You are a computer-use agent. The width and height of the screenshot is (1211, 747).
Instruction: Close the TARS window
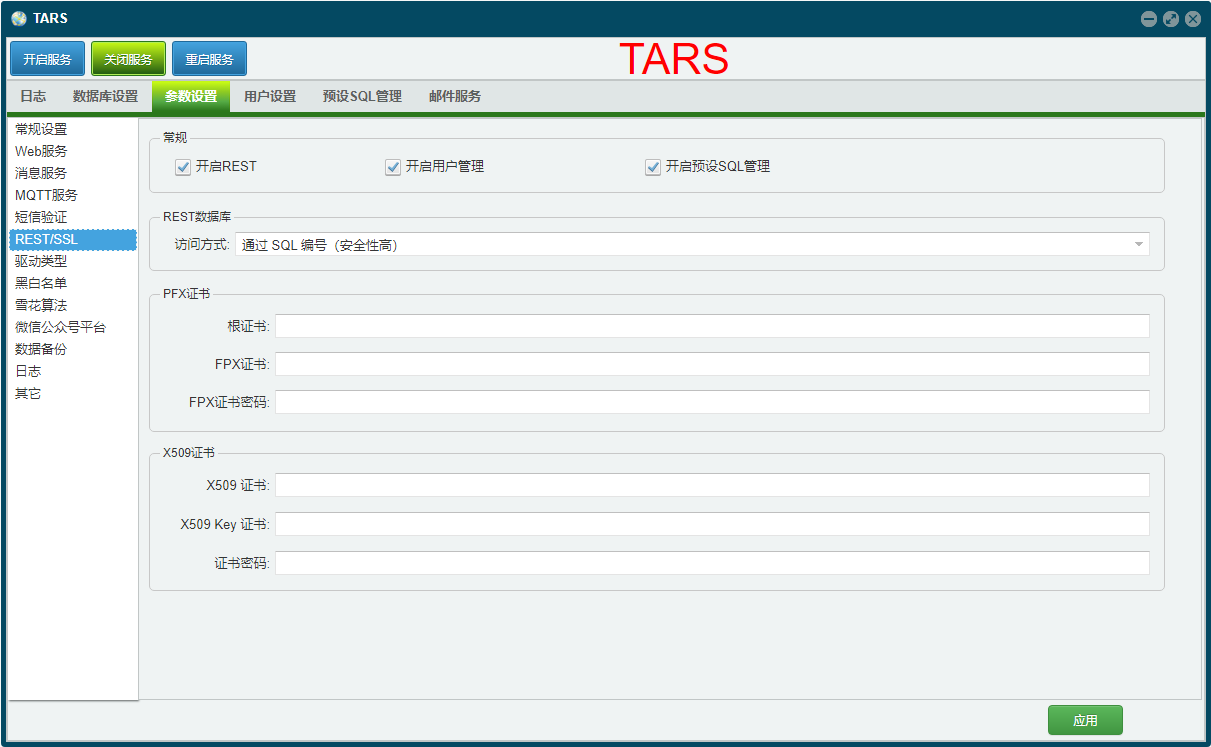click(1193, 19)
